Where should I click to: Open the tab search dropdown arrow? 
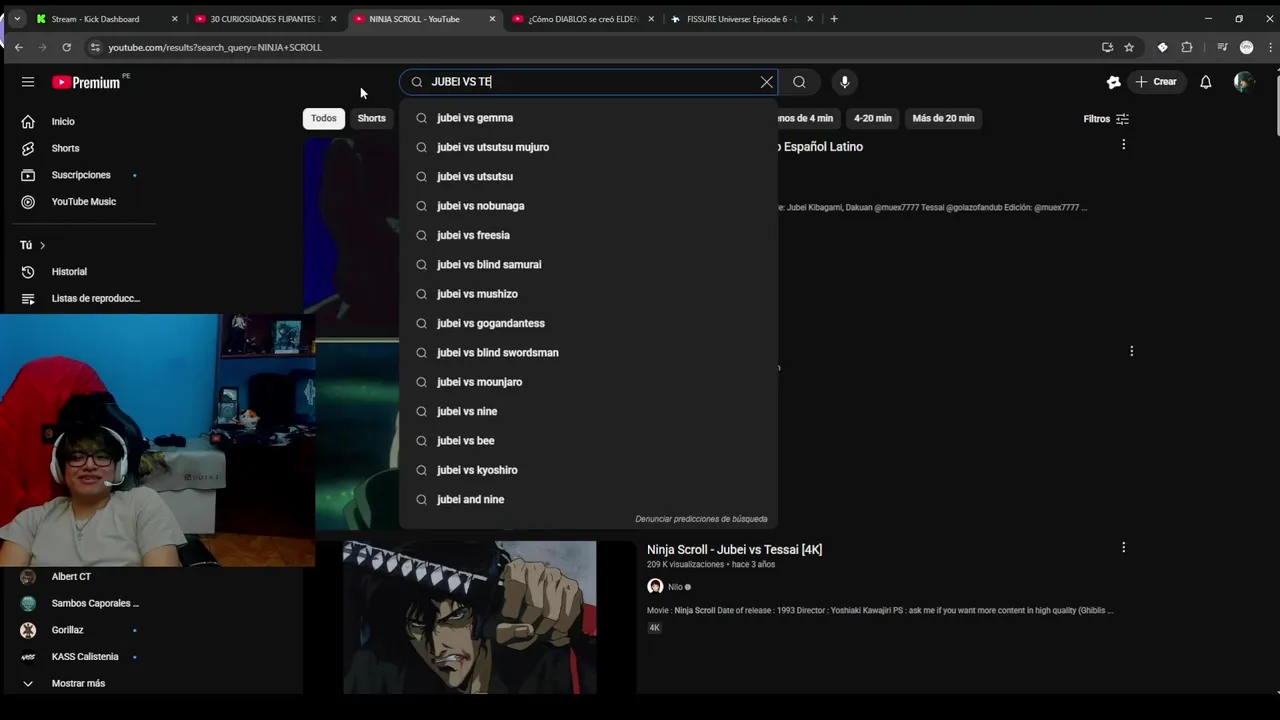coord(16,19)
